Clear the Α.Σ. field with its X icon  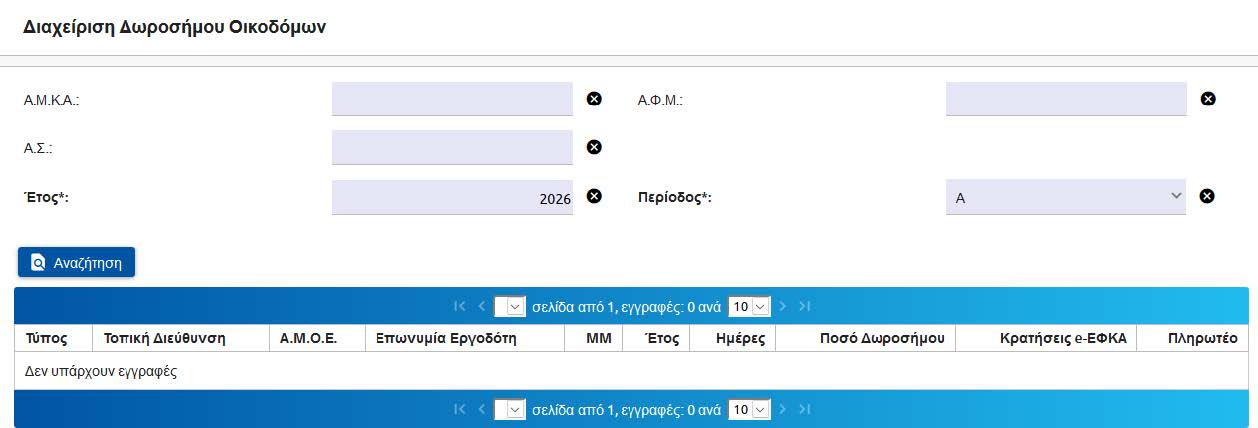[594, 147]
